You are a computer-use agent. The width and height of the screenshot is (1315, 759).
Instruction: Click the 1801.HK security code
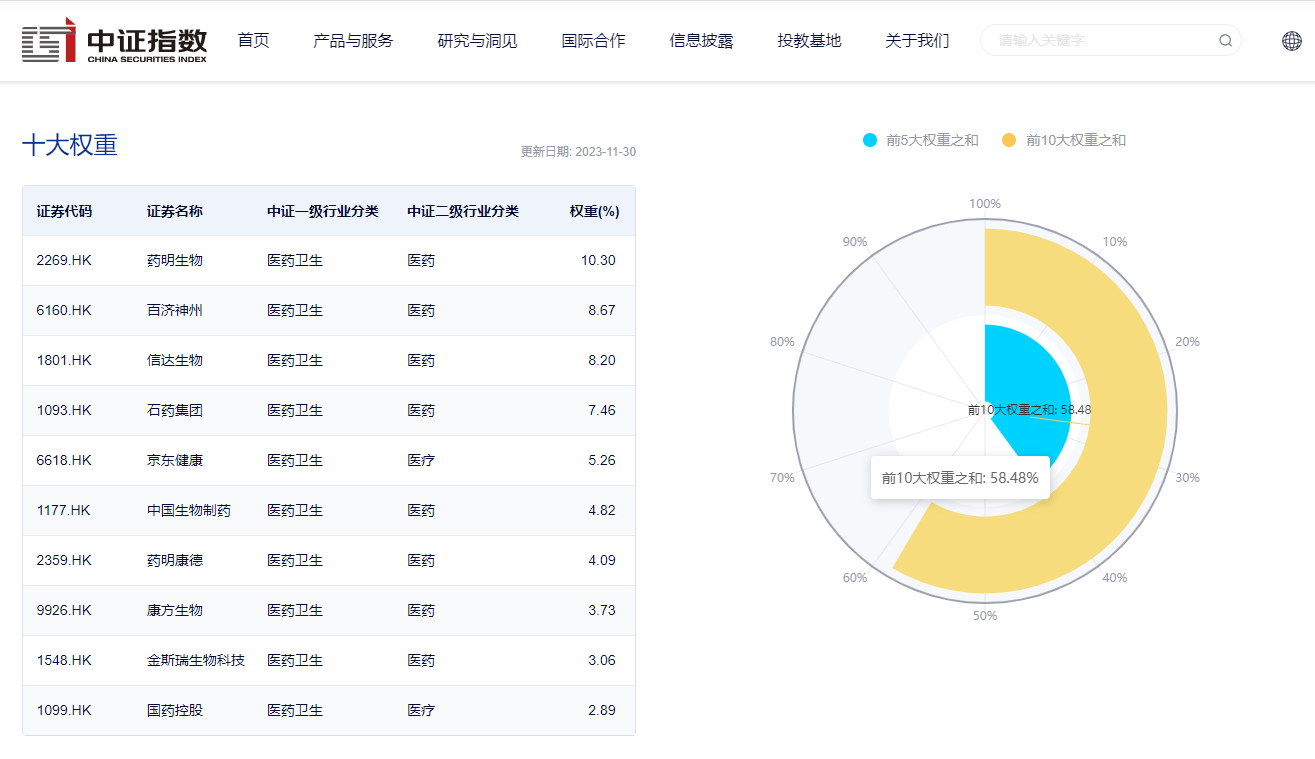tap(64, 360)
